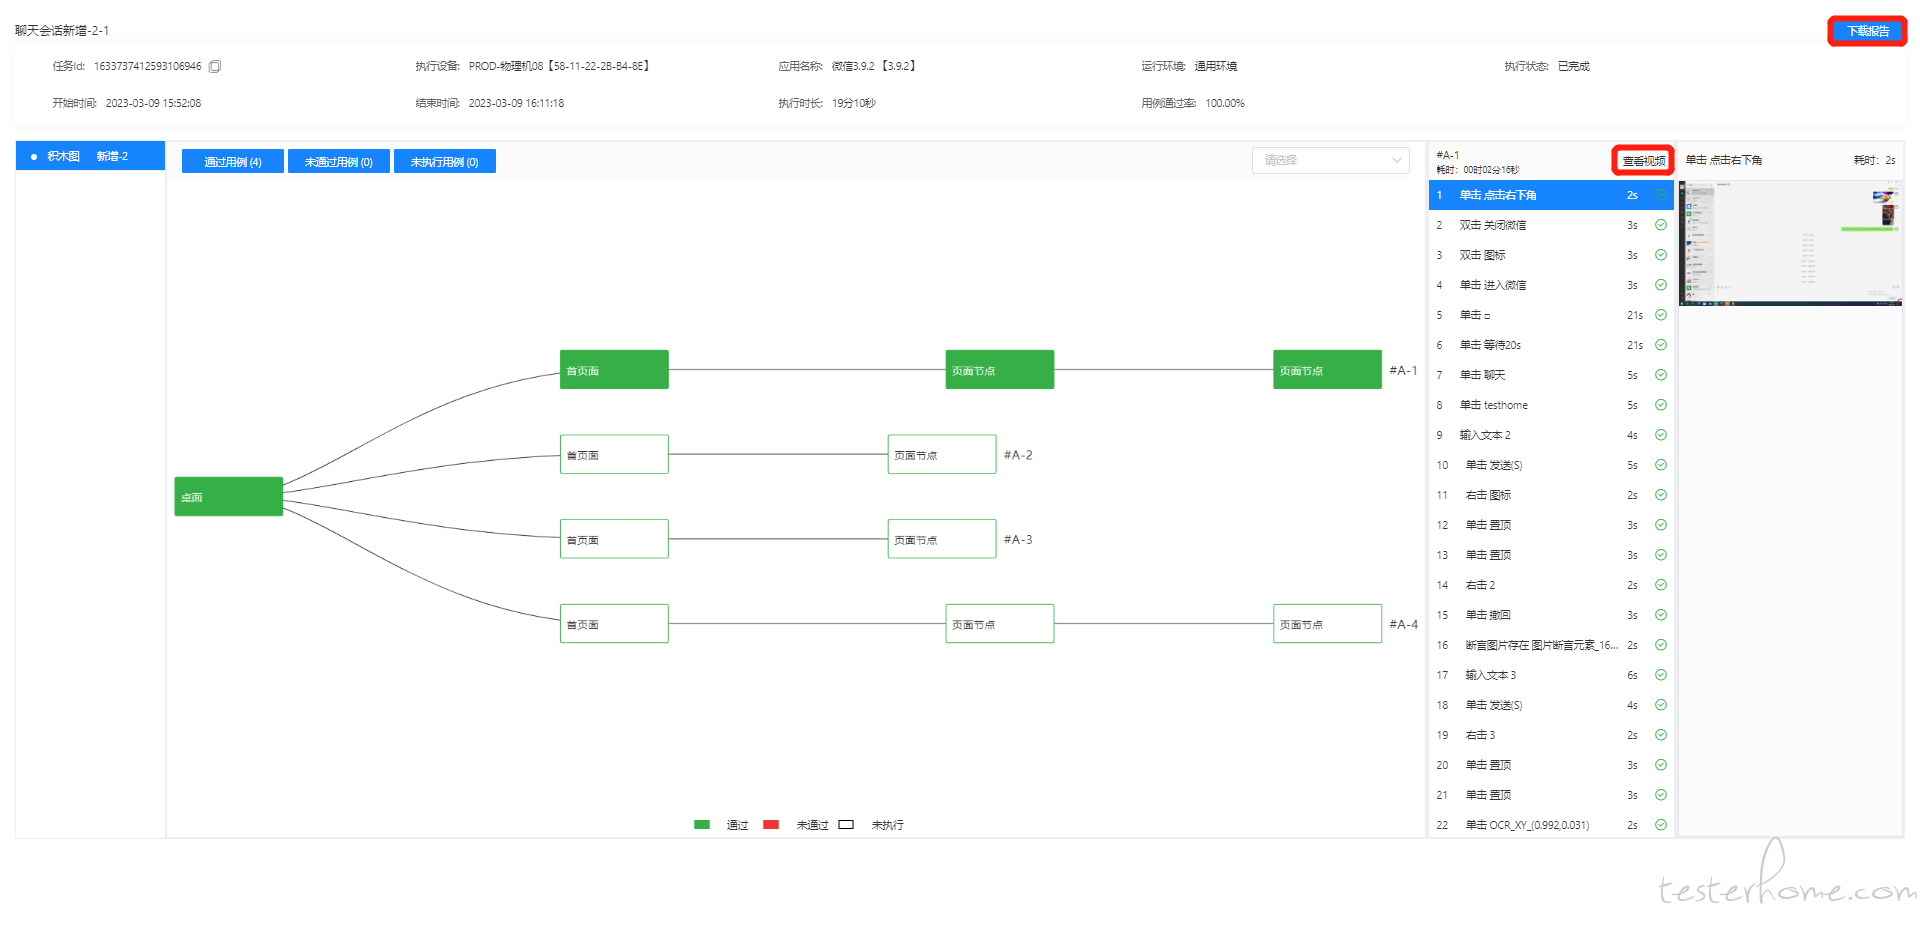Click the pass check icon for step 17 输入文本 3
This screenshot has width=1920, height=929.
coord(1660,675)
